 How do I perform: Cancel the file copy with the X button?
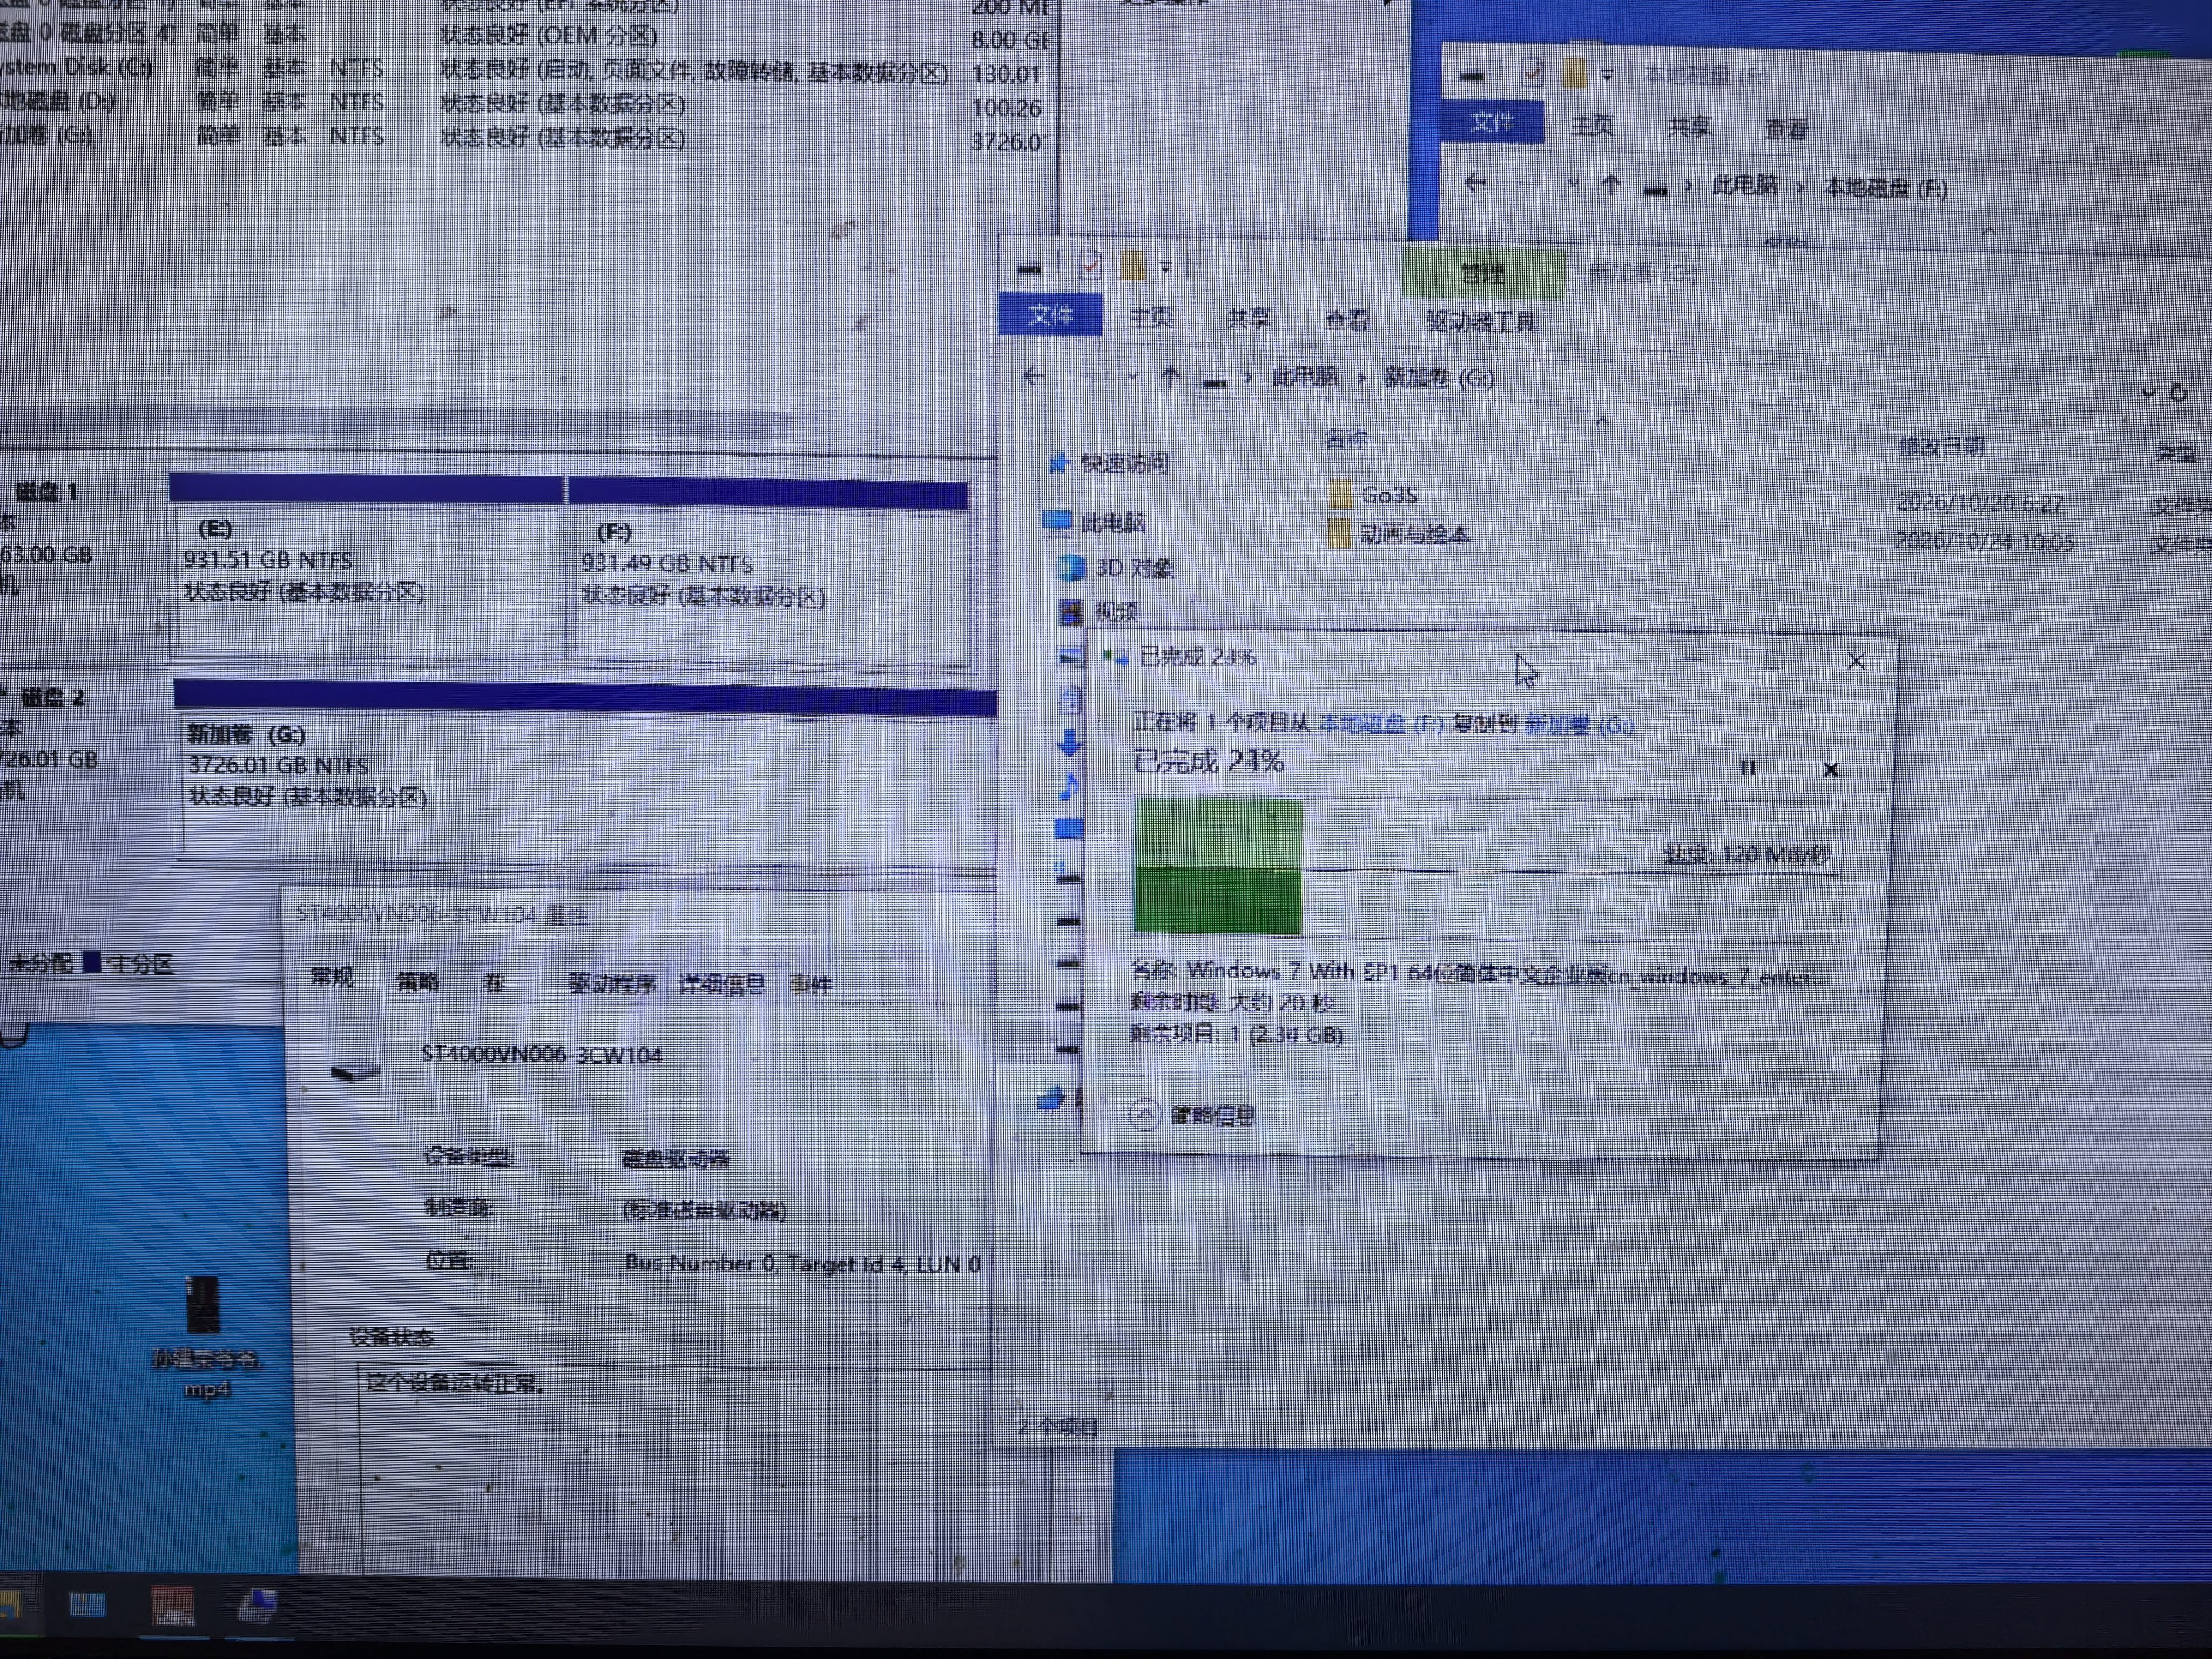coord(1830,769)
